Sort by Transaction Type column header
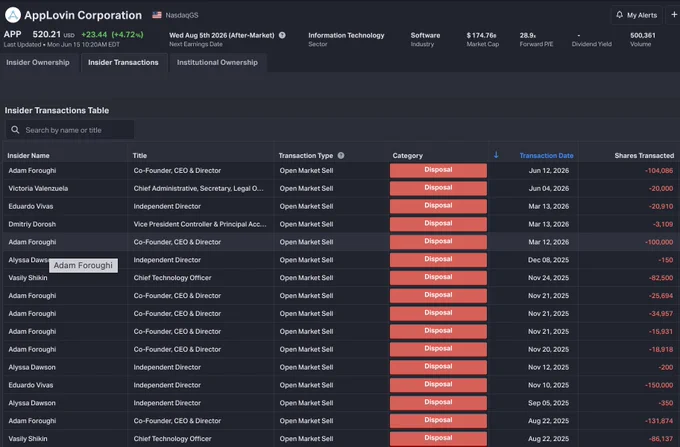 (x=306, y=156)
